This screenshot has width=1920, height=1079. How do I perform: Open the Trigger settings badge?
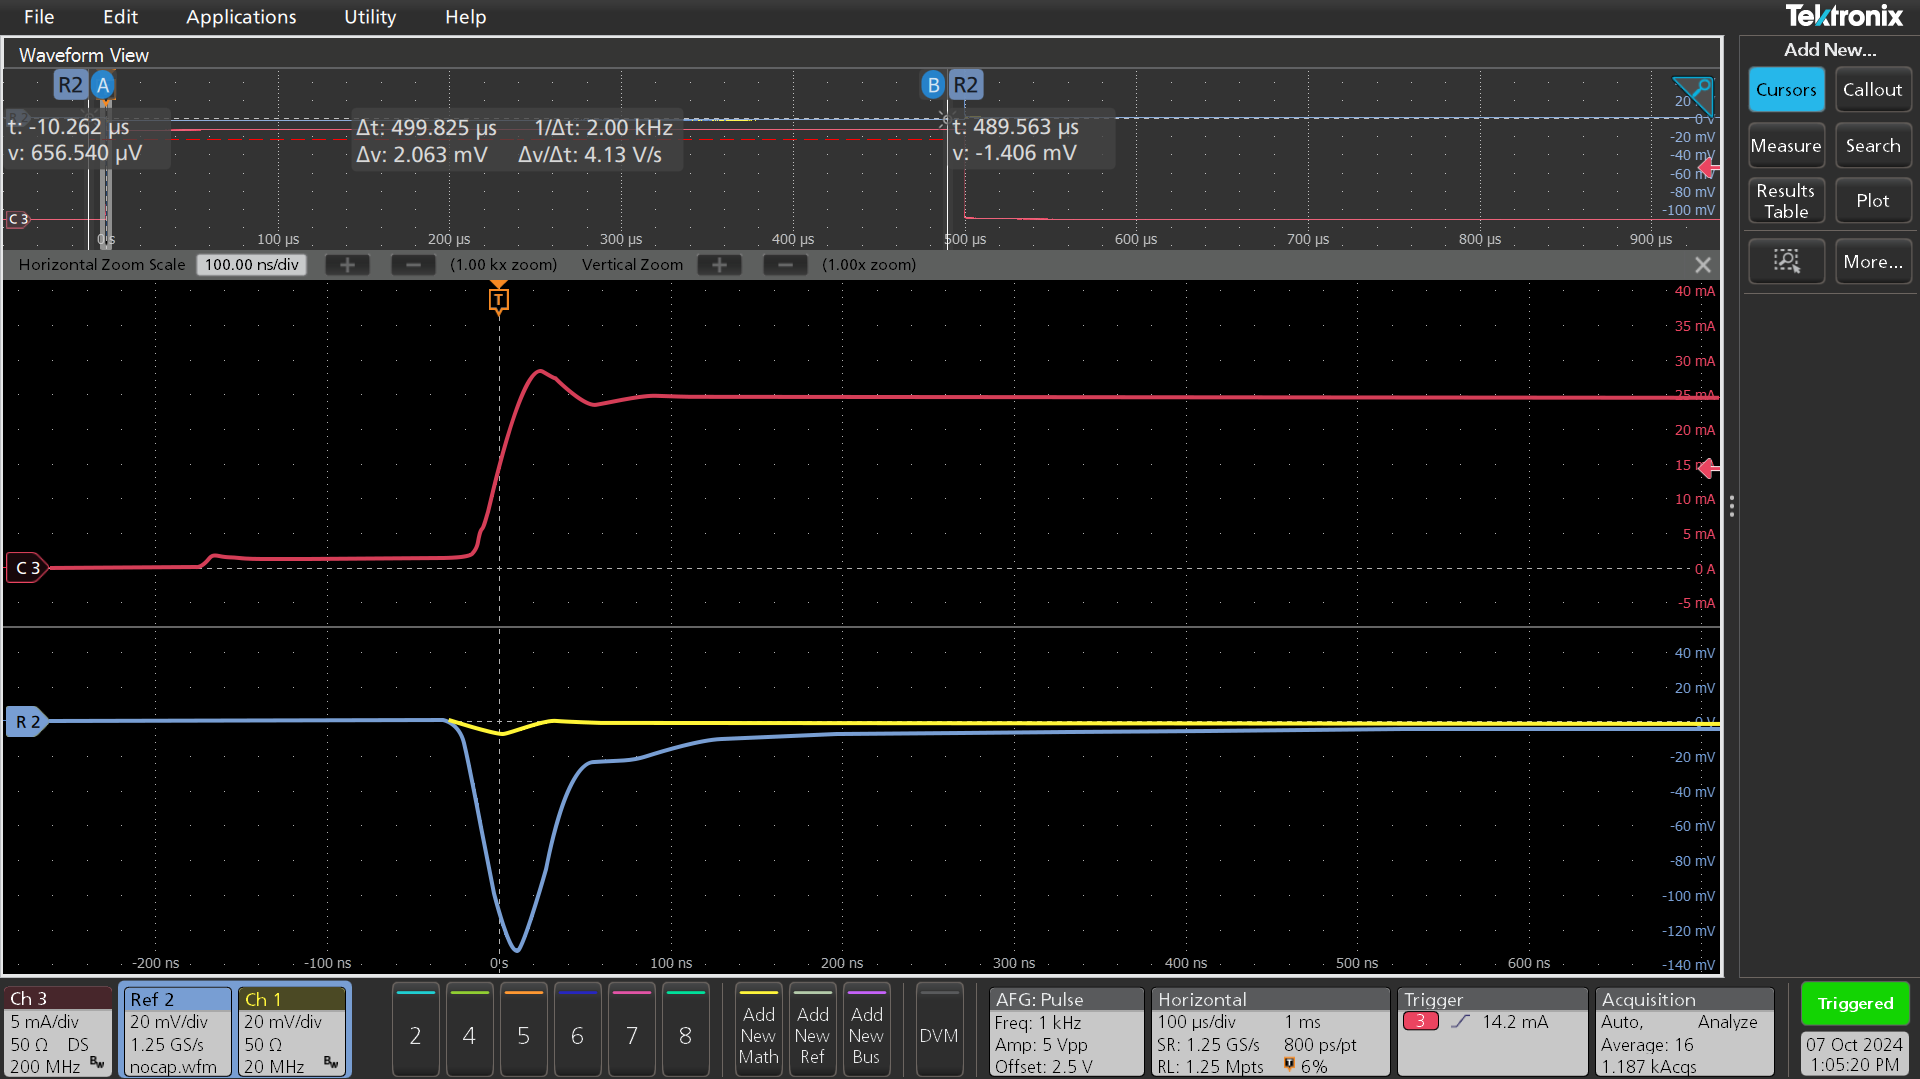coord(1492,1031)
